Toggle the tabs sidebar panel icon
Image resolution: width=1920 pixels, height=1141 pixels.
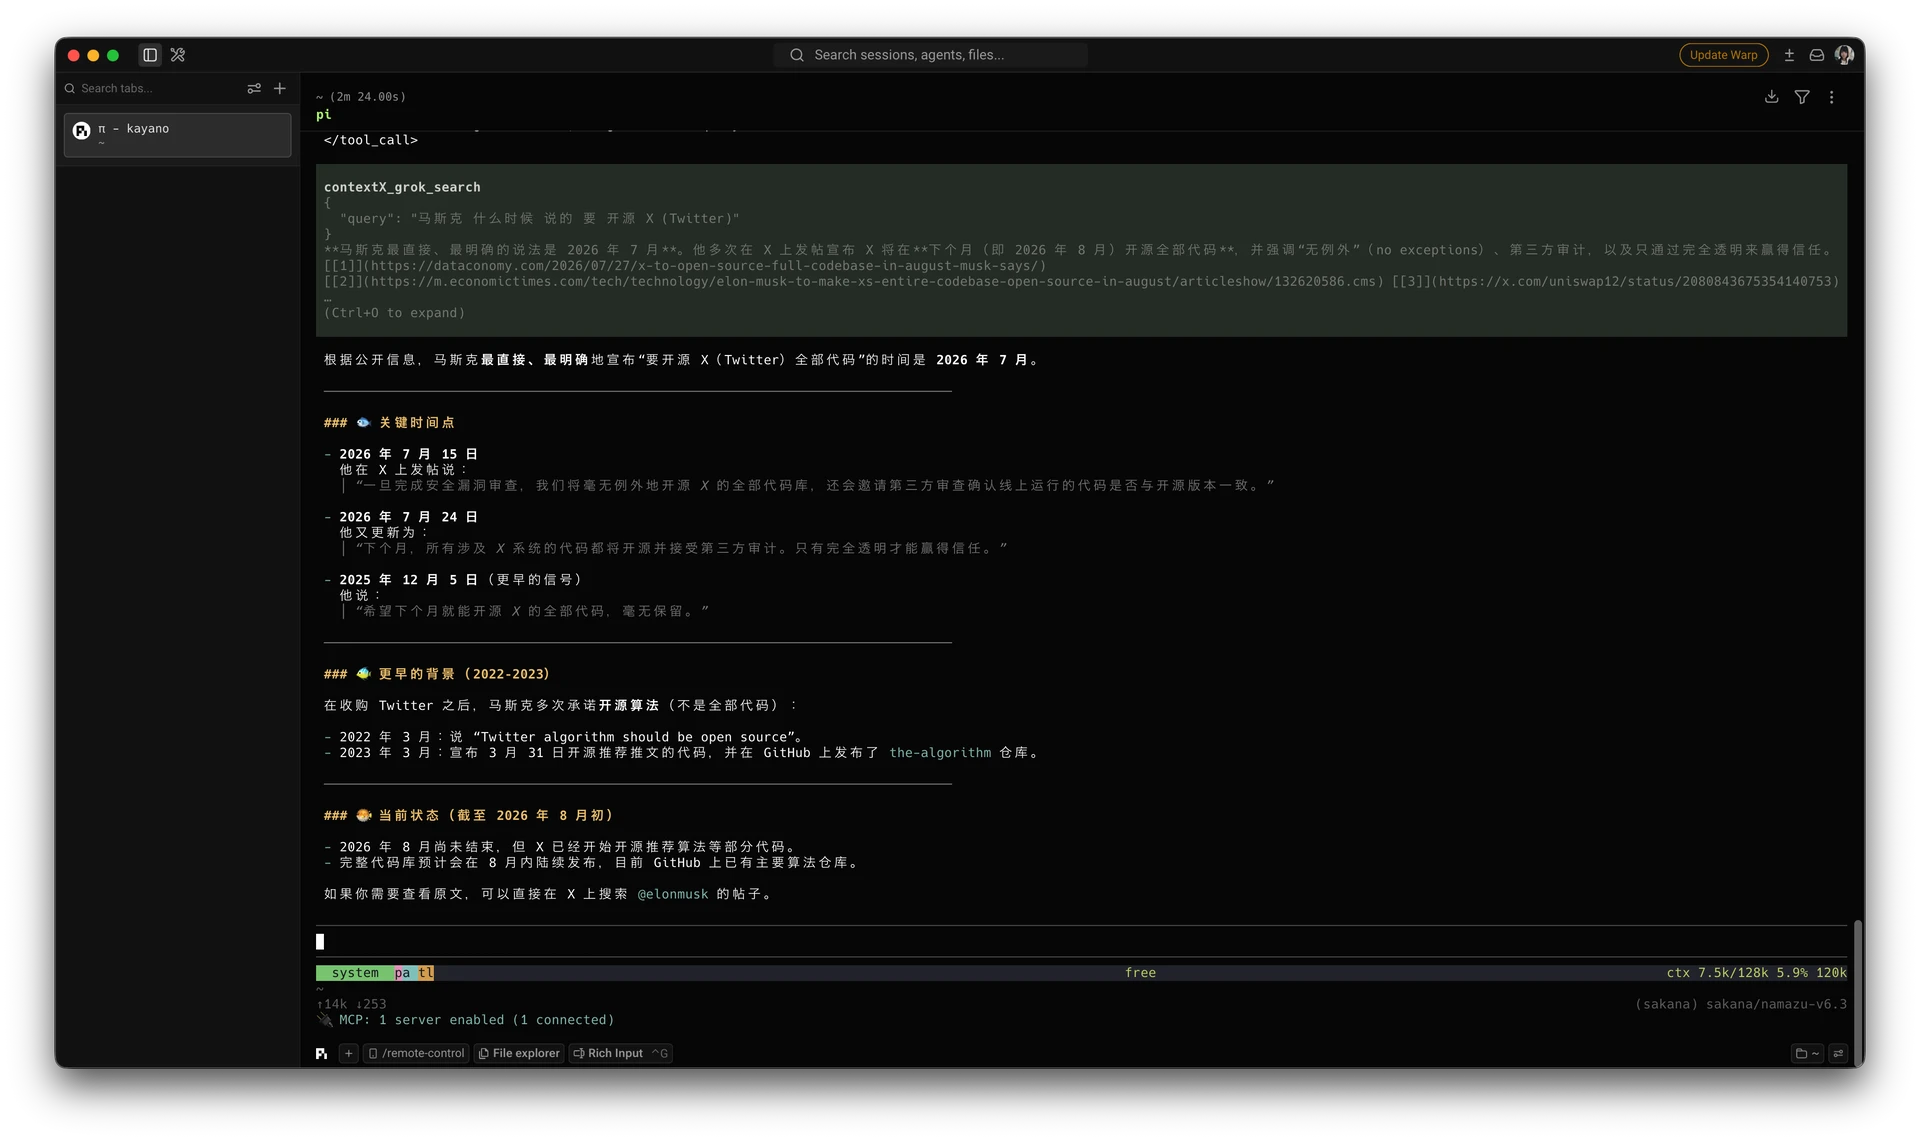pyautogui.click(x=150, y=55)
